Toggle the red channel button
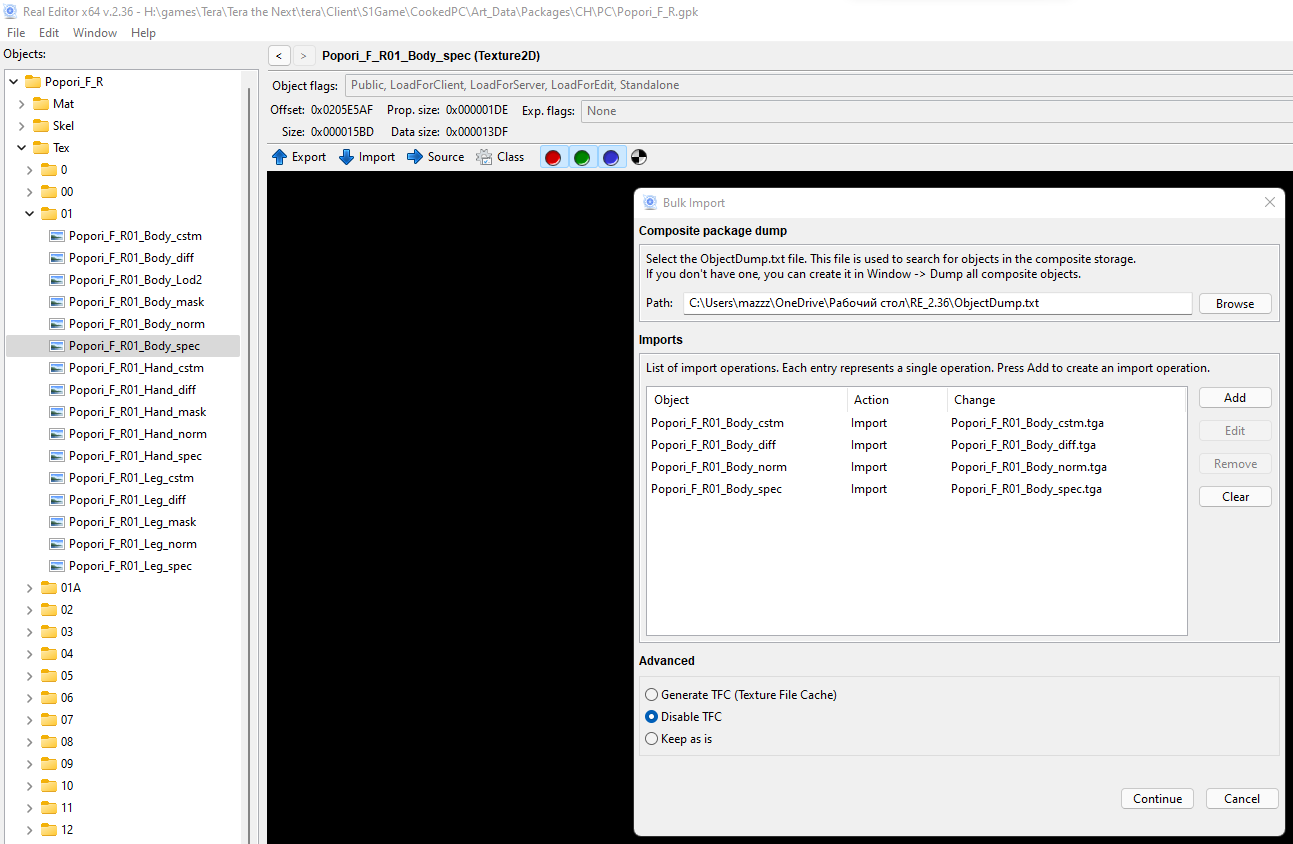The width and height of the screenshot is (1293, 844). point(552,157)
